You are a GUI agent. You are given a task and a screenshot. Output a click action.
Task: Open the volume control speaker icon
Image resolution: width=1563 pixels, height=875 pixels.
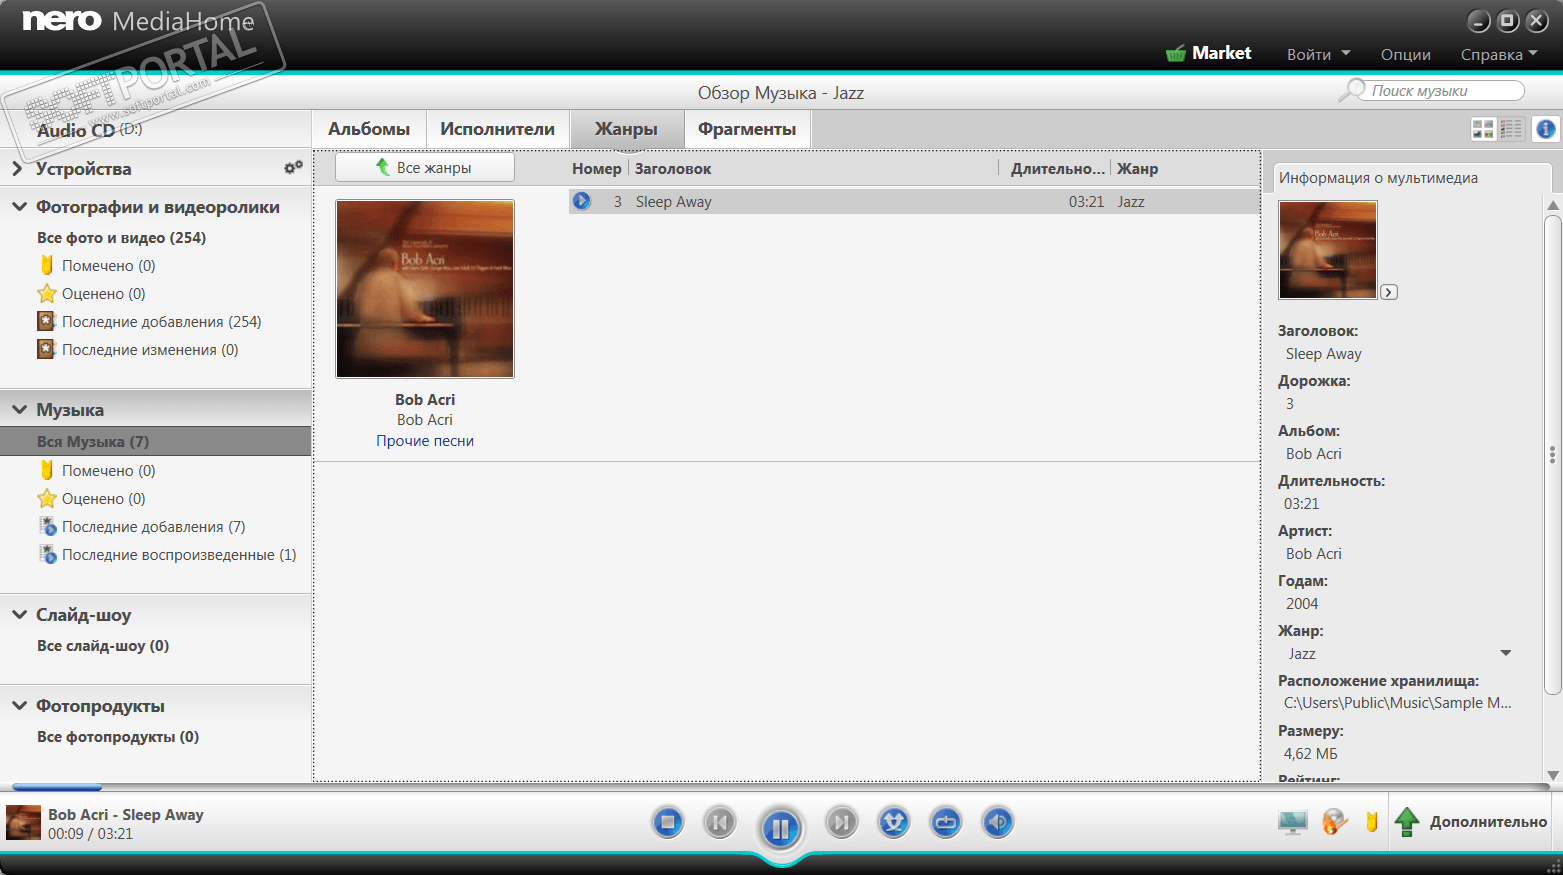(998, 823)
